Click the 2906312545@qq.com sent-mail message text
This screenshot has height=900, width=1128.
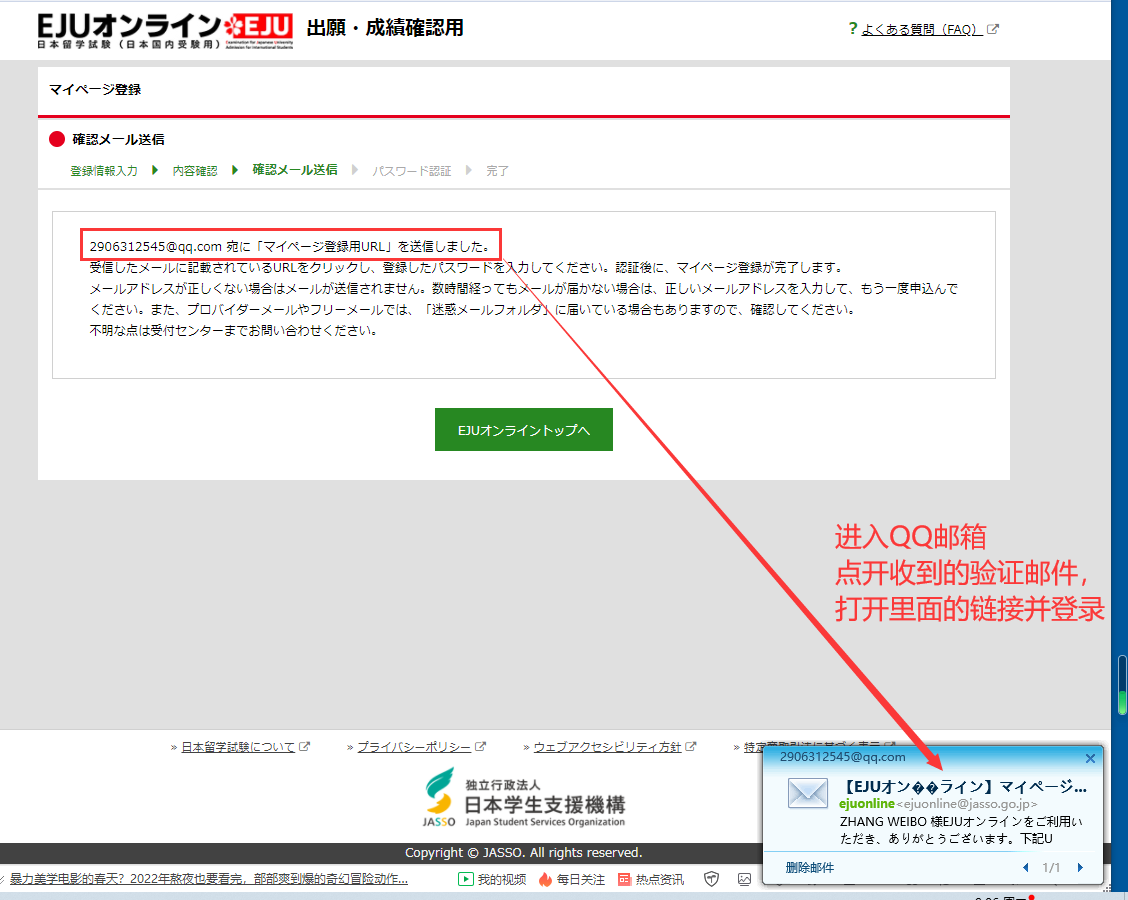click(x=291, y=247)
